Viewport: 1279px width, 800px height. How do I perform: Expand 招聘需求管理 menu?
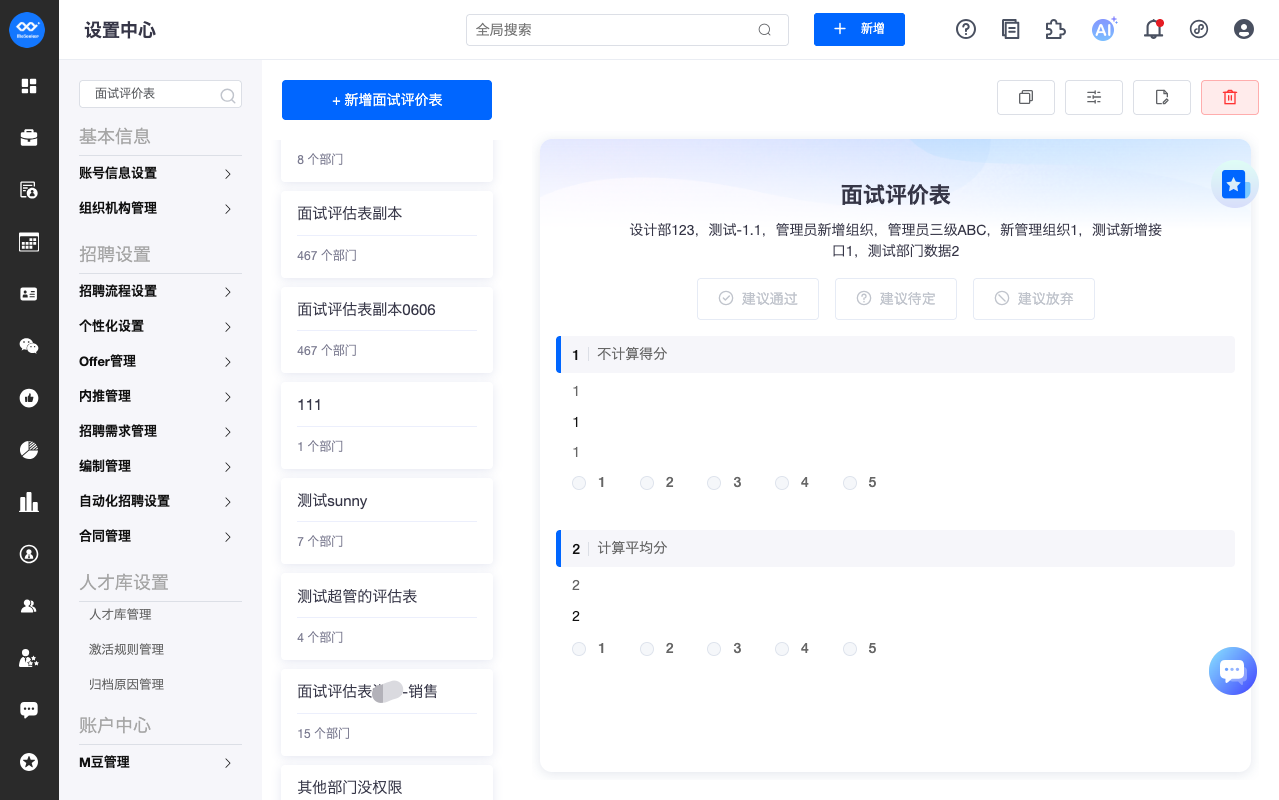(160, 431)
